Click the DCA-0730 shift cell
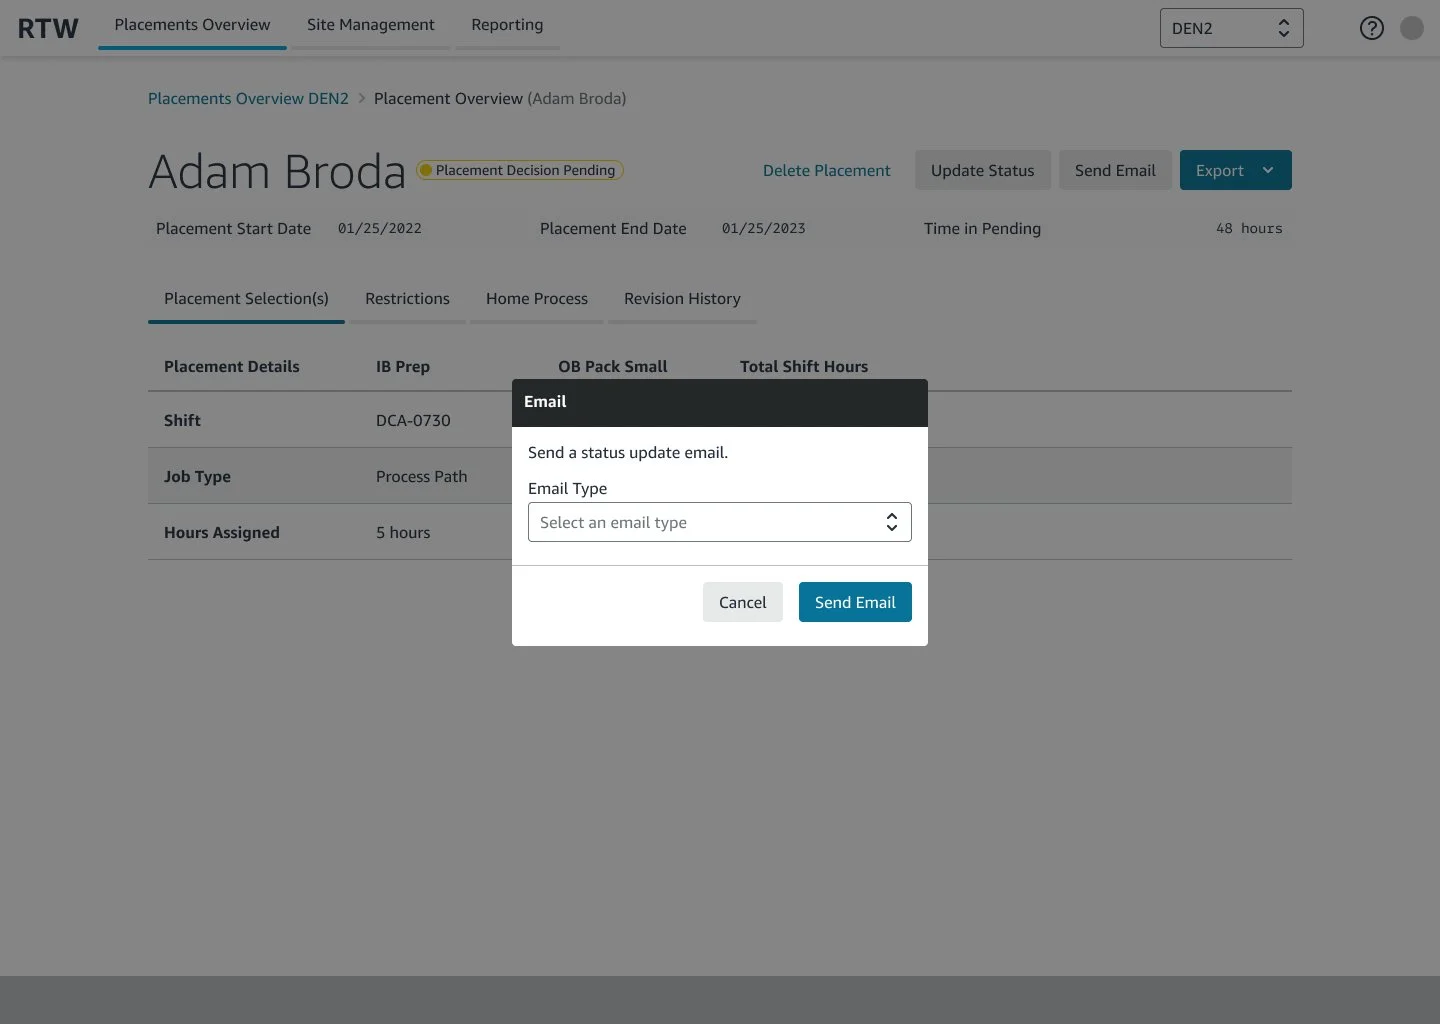Screen dimensions: 1440x1024 point(413,421)
